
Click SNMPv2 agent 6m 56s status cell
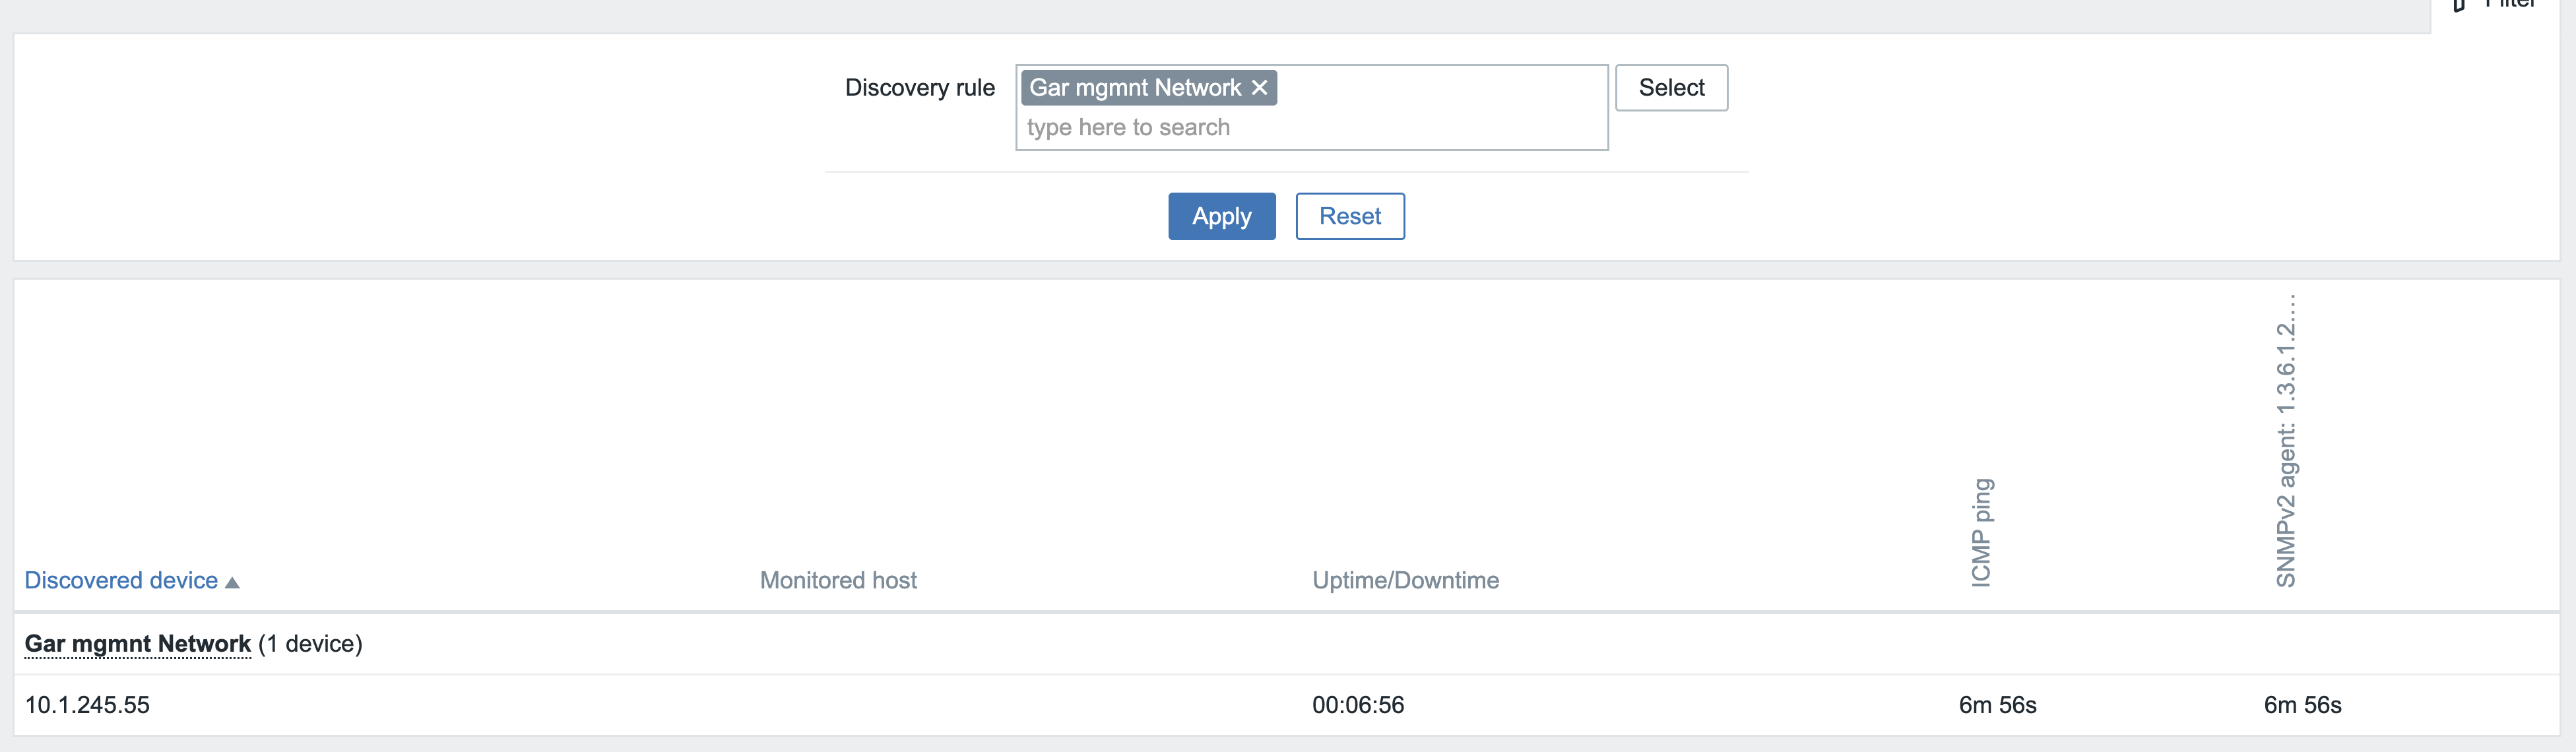click(x=2301, y=705)
